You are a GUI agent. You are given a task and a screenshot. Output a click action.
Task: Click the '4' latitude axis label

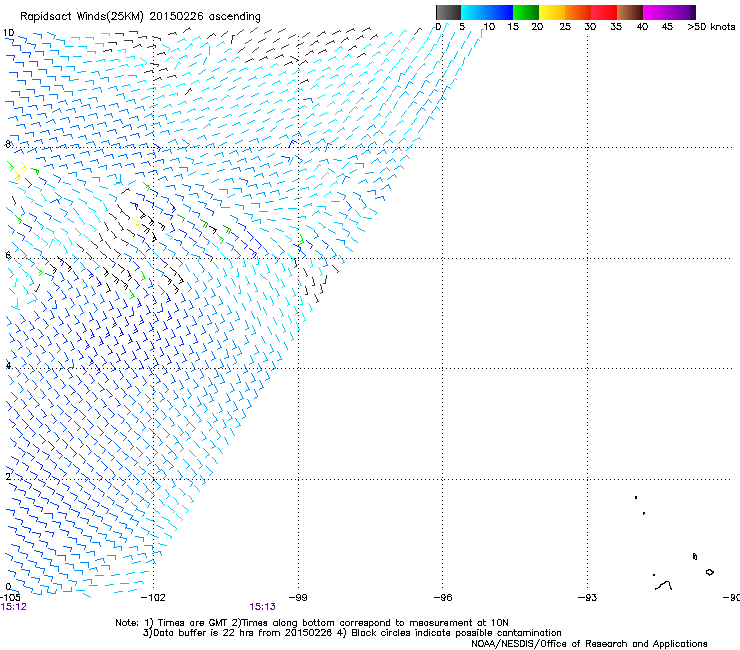click(8, 366)
